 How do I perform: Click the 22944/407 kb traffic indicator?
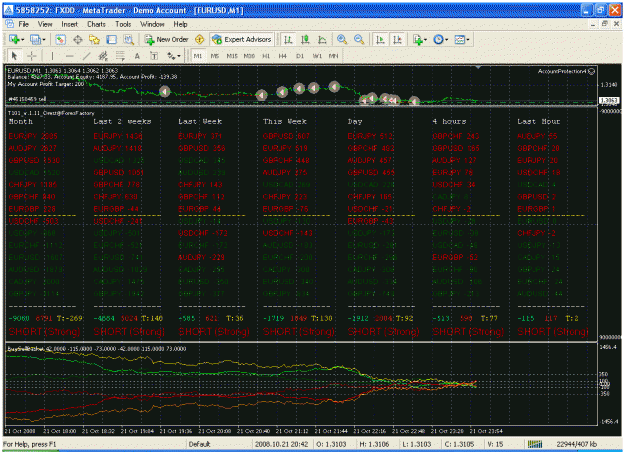pos(576,444)
